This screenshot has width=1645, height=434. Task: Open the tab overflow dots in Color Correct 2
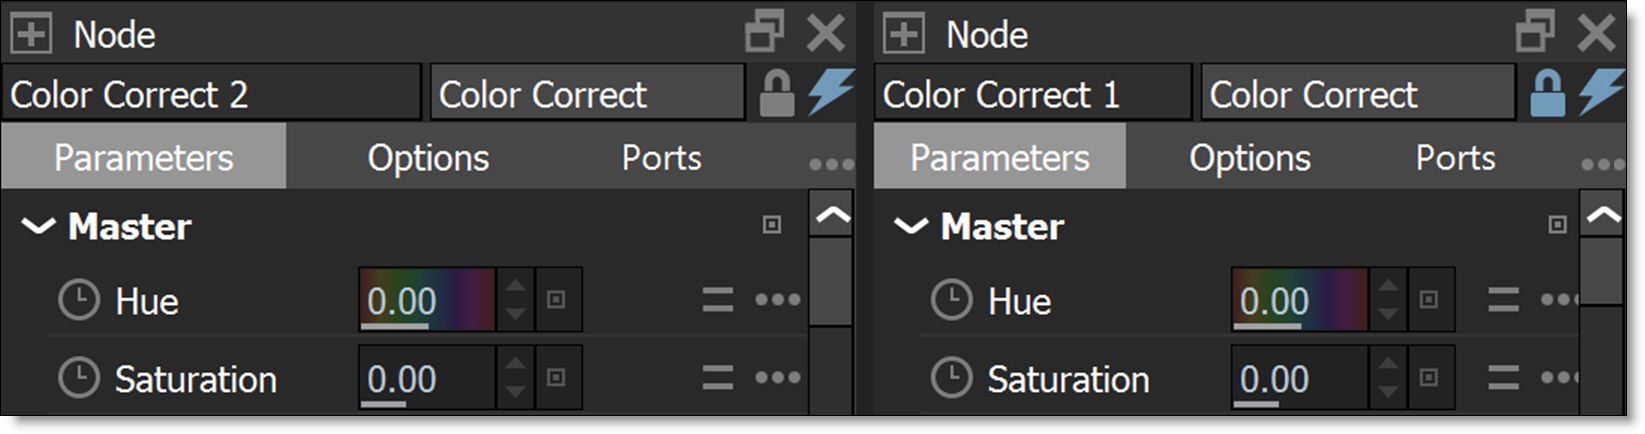[832, 164]
